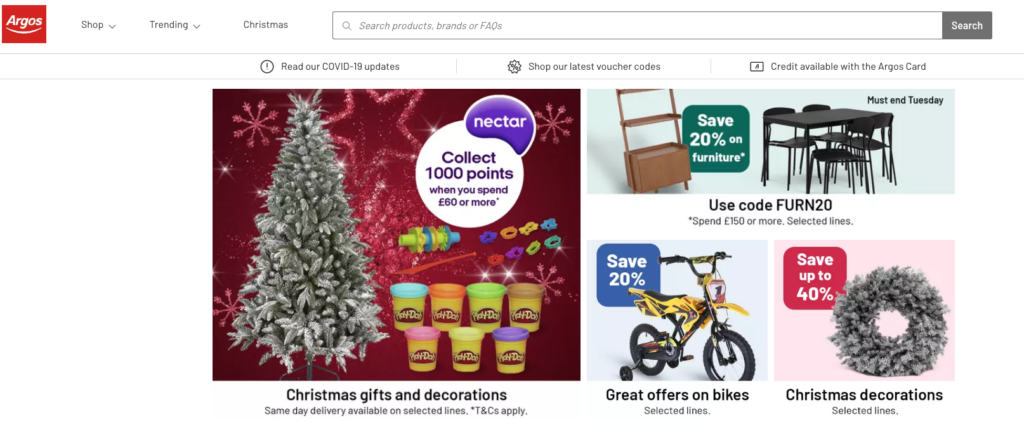Click the purple nectar badge
This screenshot has height=439, width=1024.
(500, 124)
